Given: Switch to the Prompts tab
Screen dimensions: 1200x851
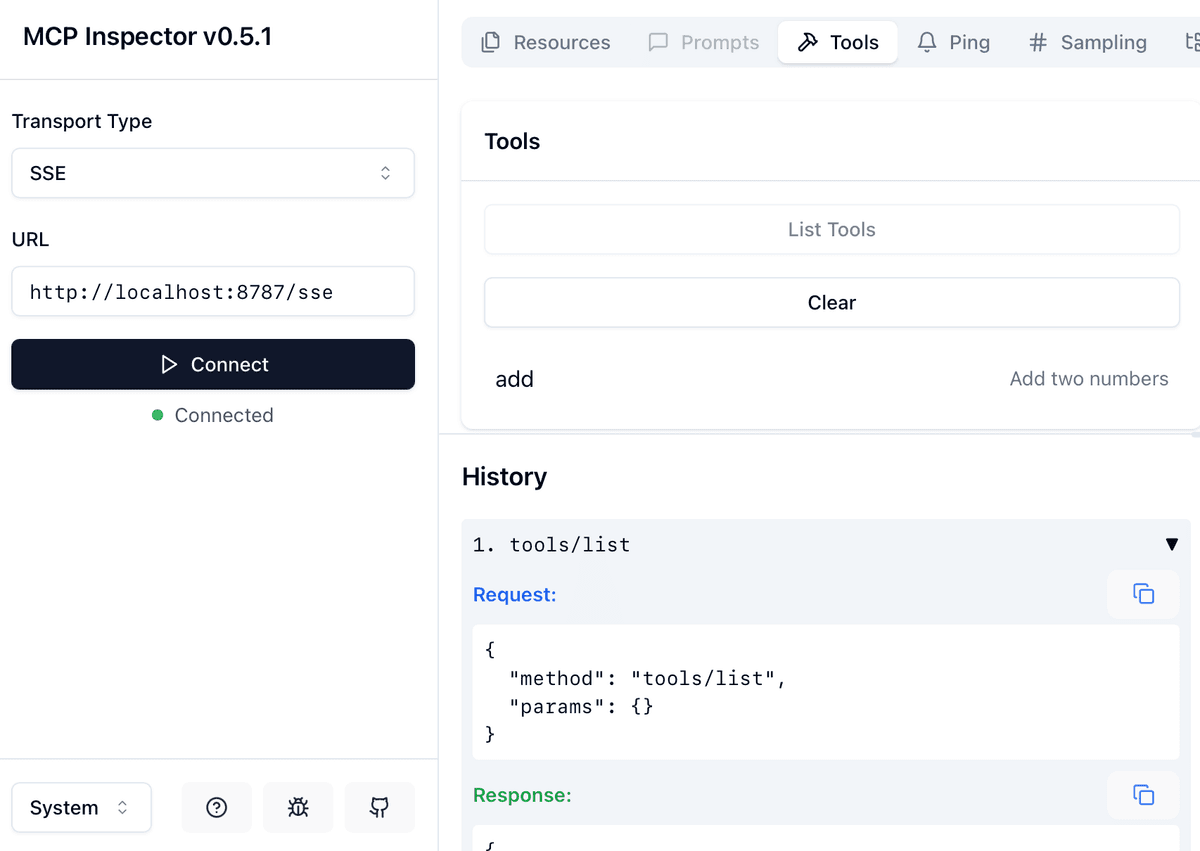Looking at the screenshot, I should pyautogui.click(x=704, y=42).
